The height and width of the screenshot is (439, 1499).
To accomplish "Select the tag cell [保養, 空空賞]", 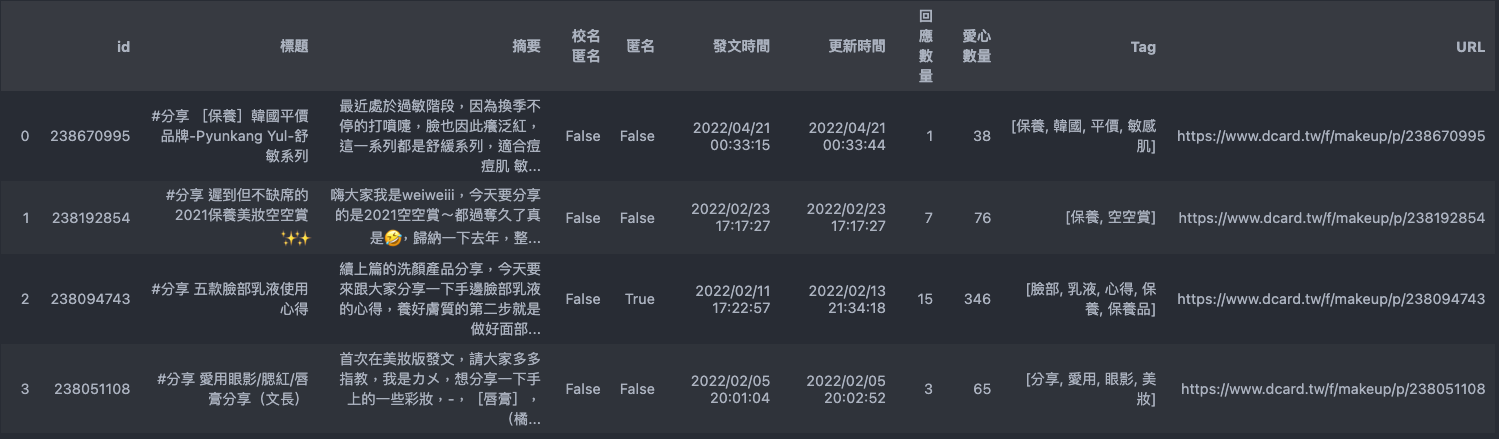I will 1110,218.
